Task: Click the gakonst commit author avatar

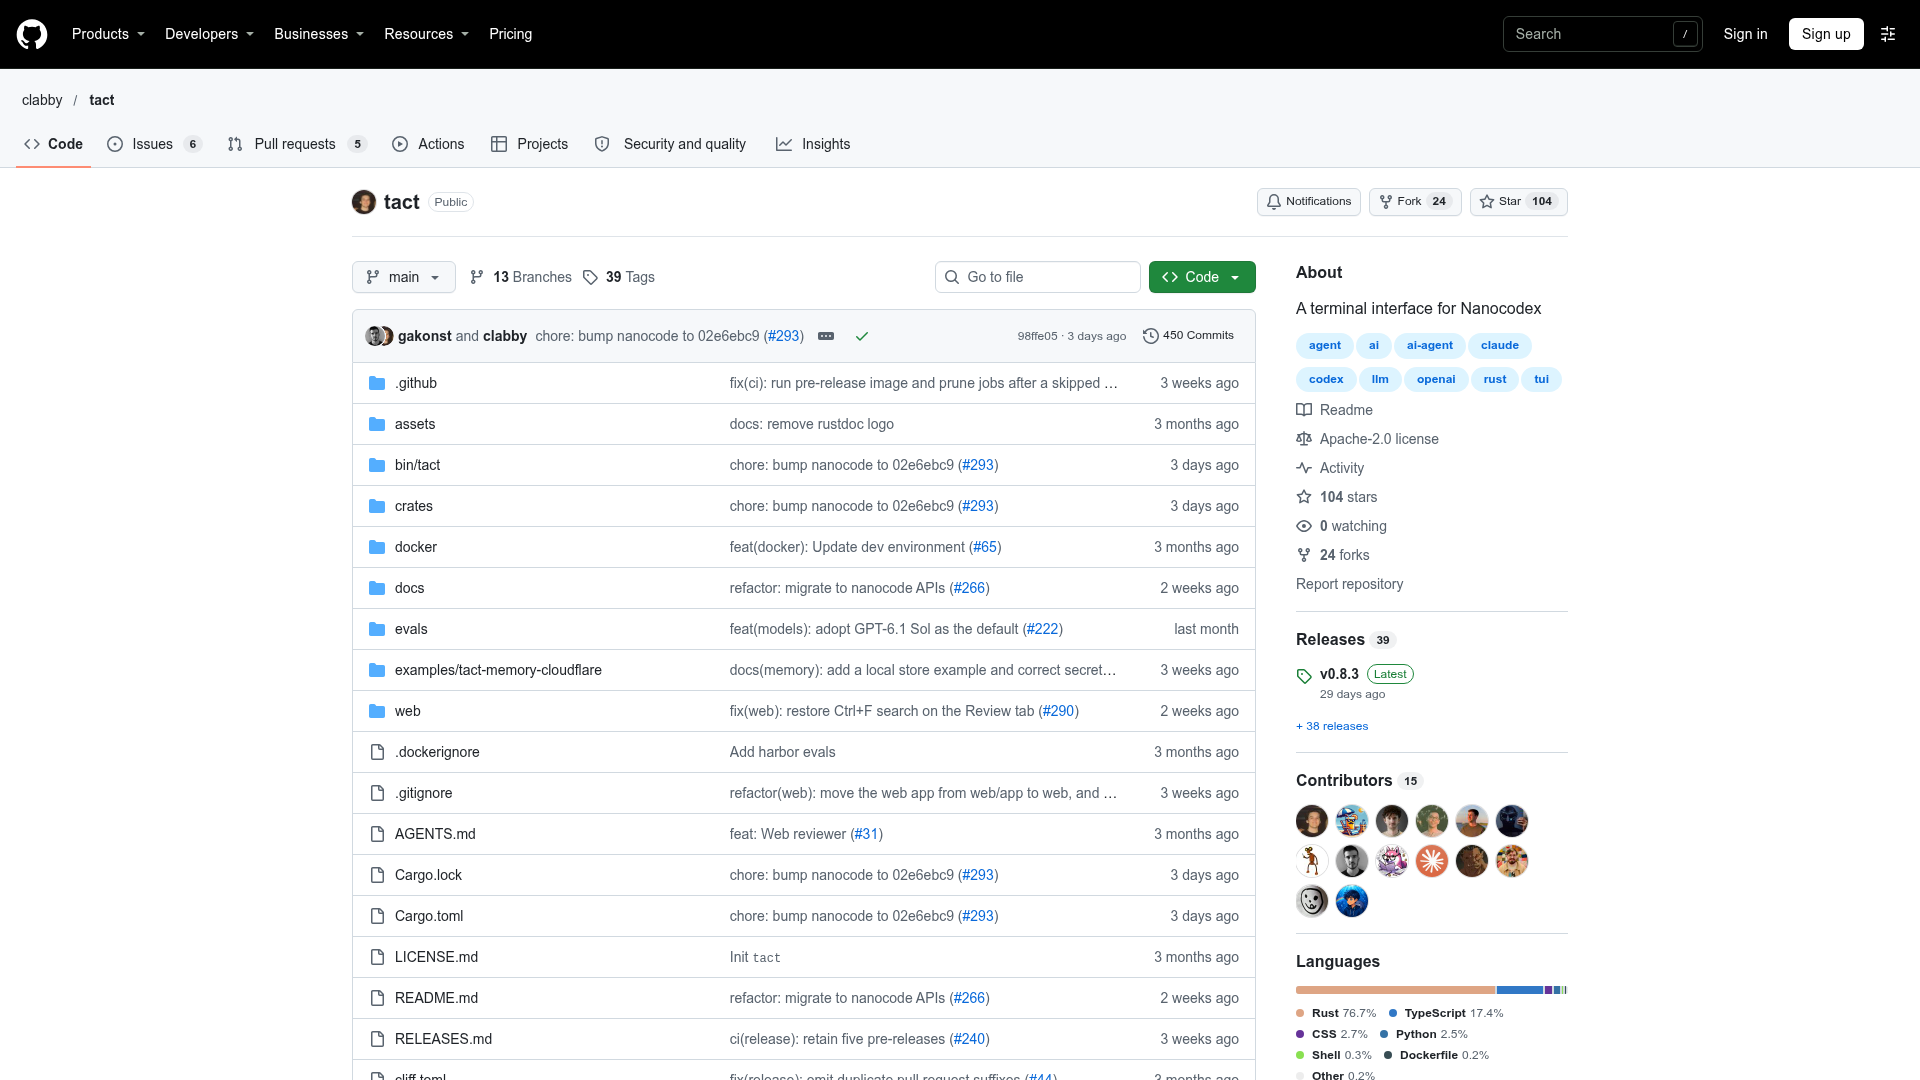Action: [374, 336]
